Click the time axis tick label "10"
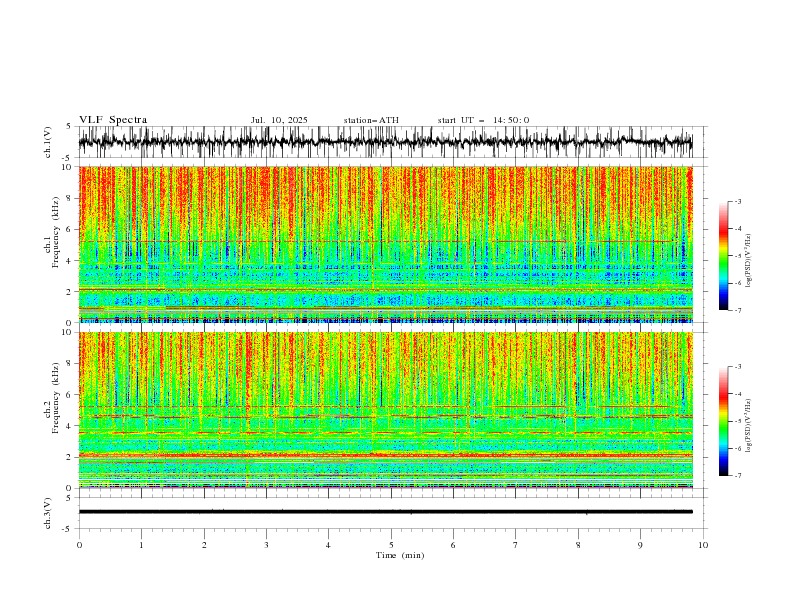792x612 pixels. point(703,545)
